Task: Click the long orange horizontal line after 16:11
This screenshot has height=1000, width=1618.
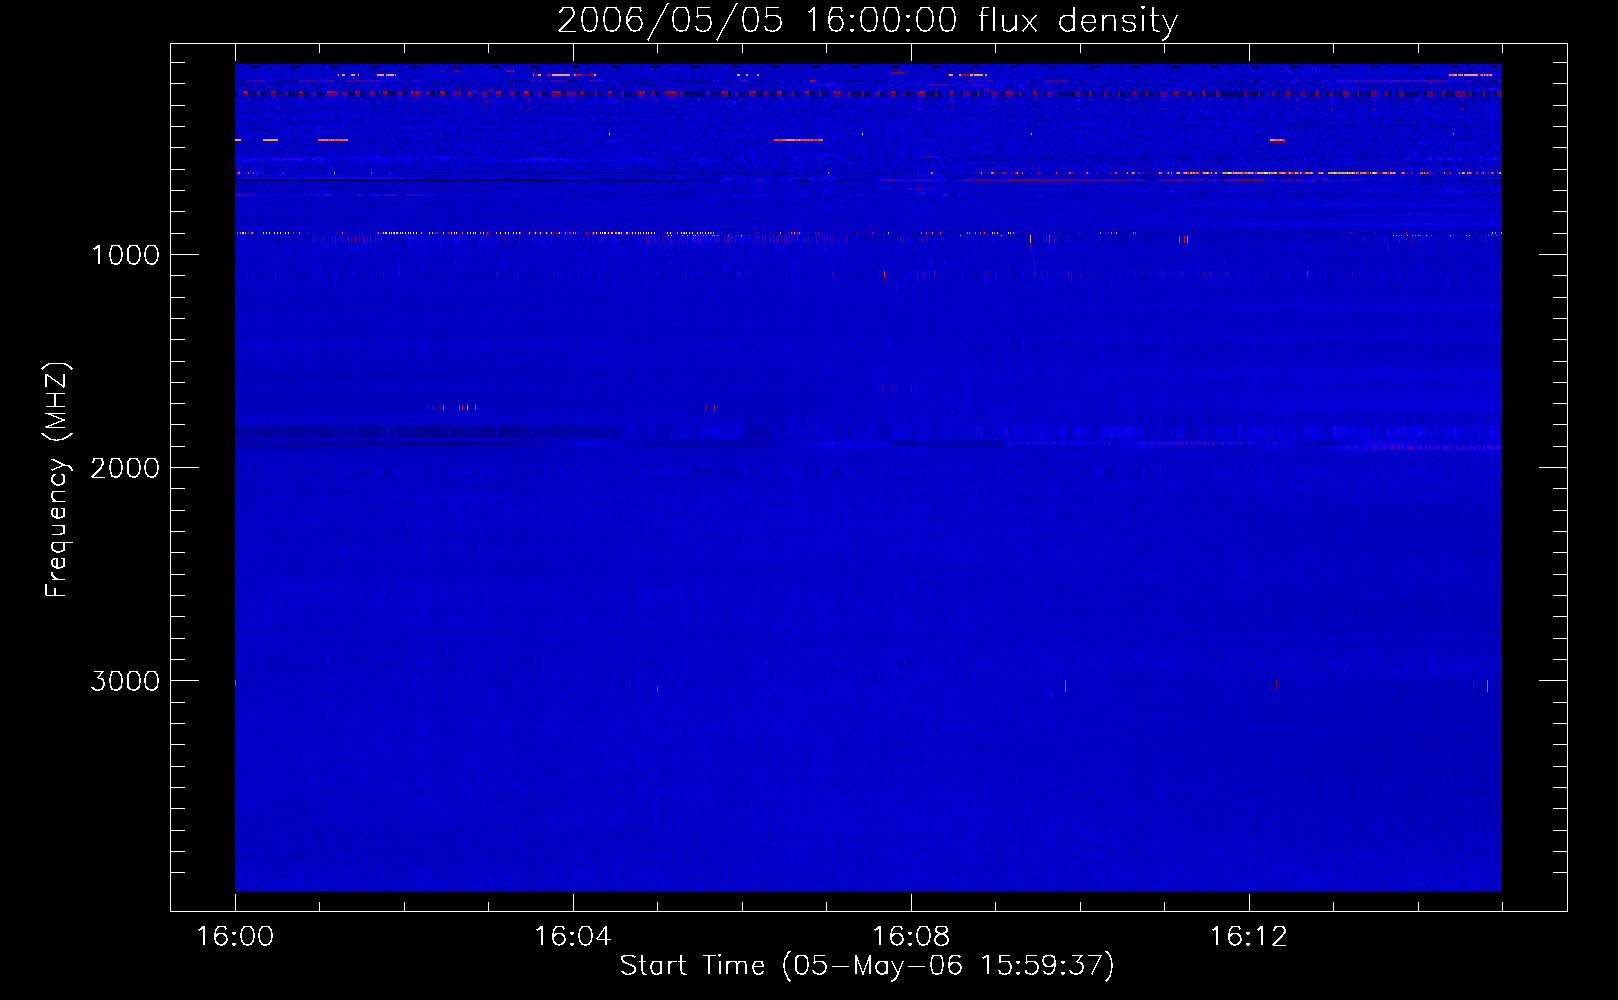Action: point(1330,173)
